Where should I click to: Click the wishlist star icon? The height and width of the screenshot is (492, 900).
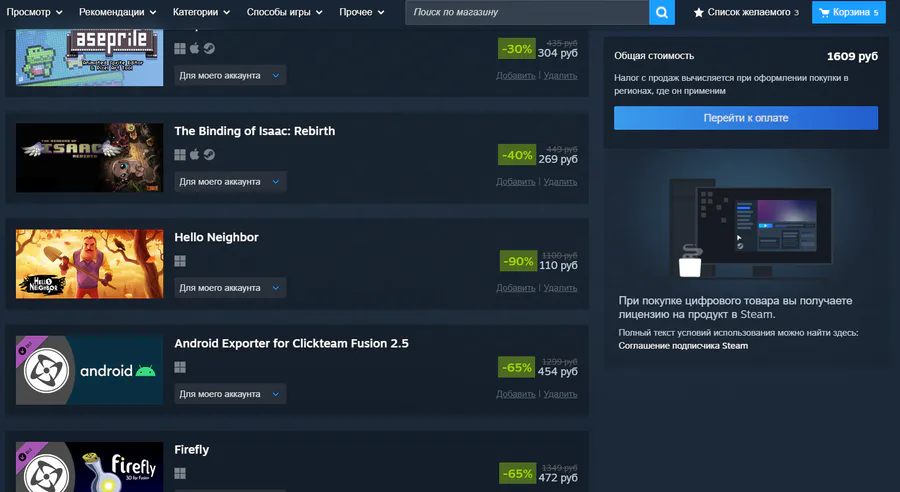(x=699, y=12)
